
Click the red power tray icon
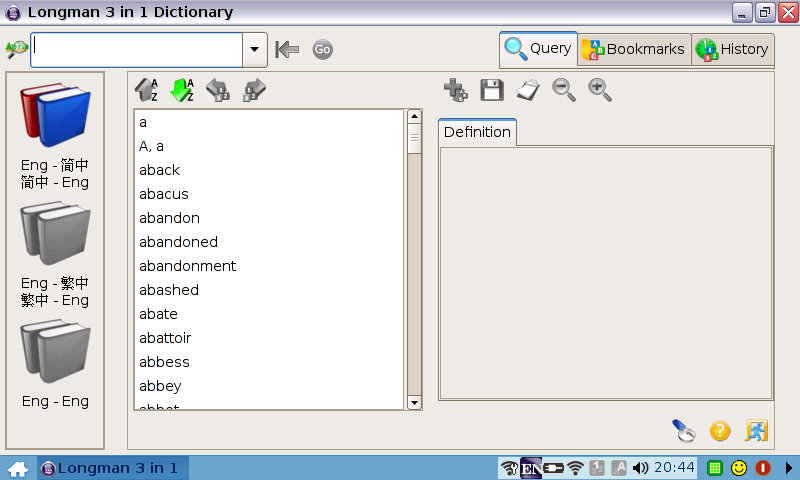[x=763, y=468]
